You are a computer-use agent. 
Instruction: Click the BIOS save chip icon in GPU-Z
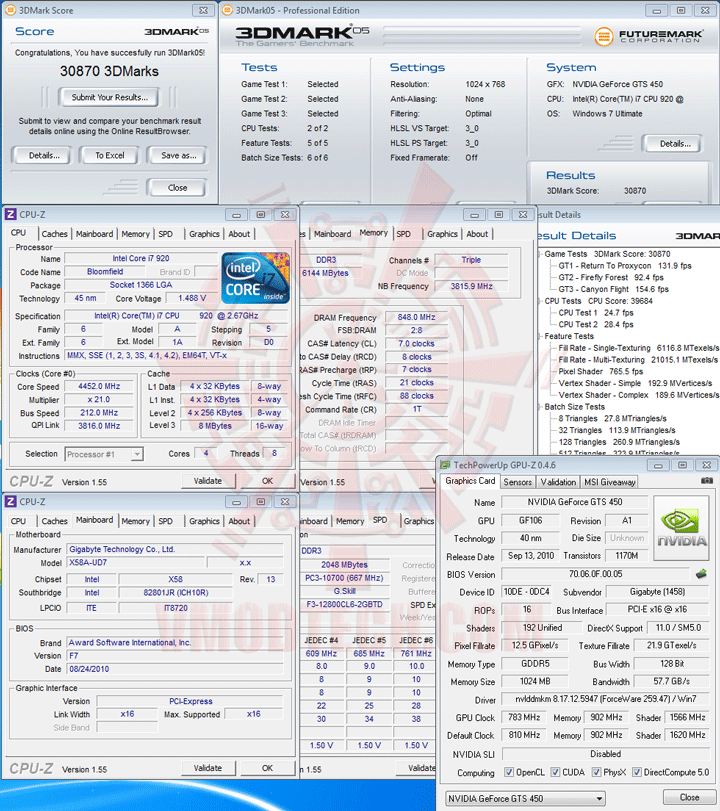click(701, 574)
